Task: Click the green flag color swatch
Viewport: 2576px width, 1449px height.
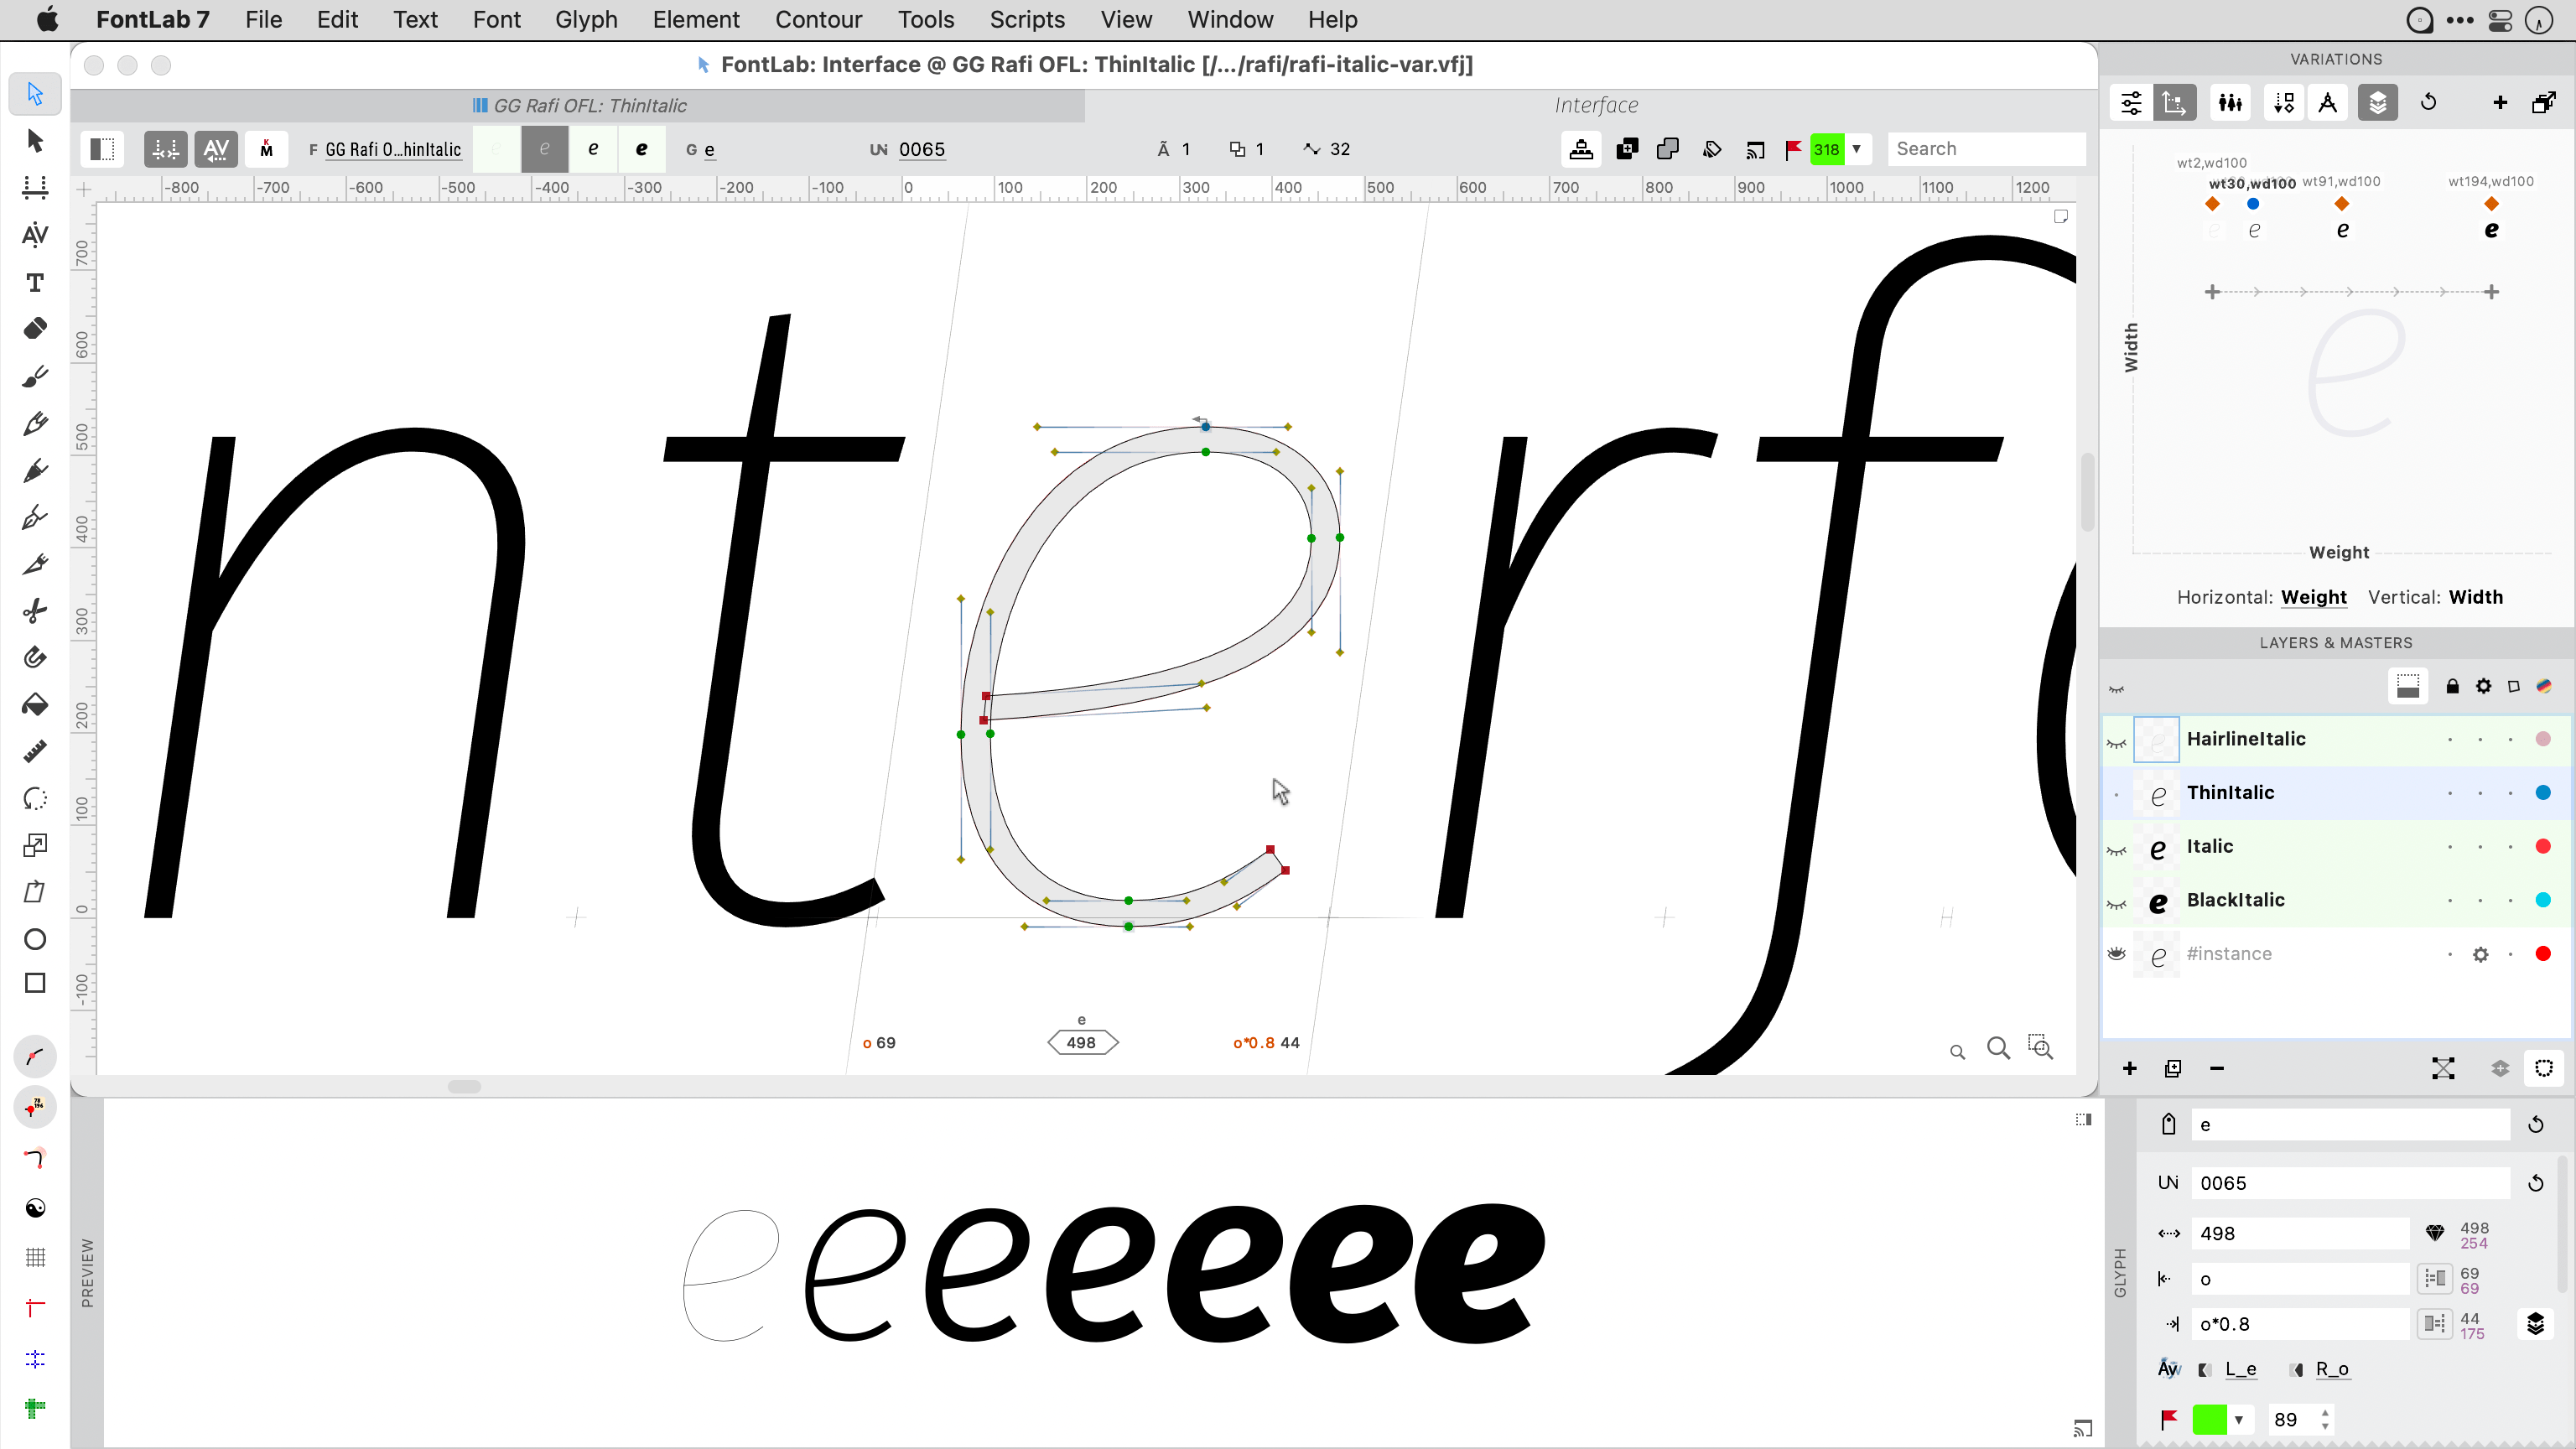Action: point(2210,1419)
